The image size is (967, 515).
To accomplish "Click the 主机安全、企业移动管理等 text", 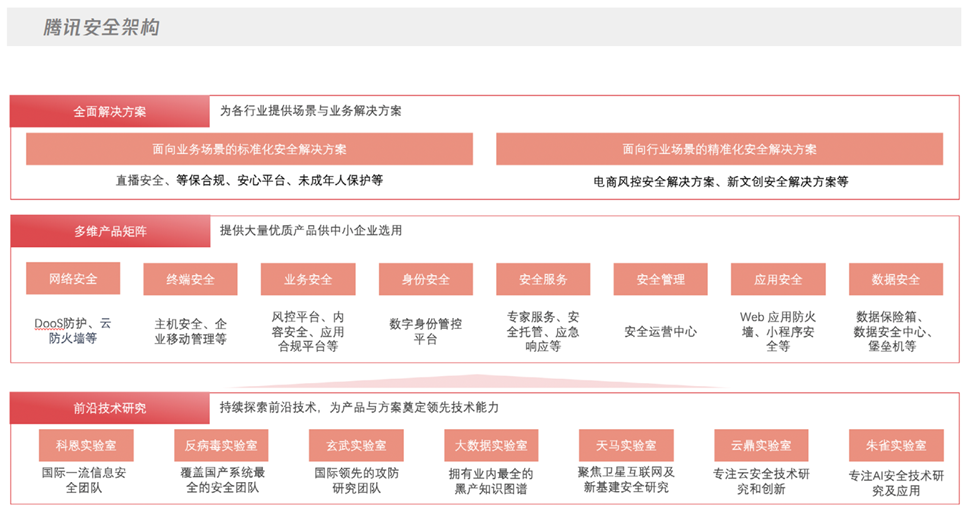I will [191, 331].
